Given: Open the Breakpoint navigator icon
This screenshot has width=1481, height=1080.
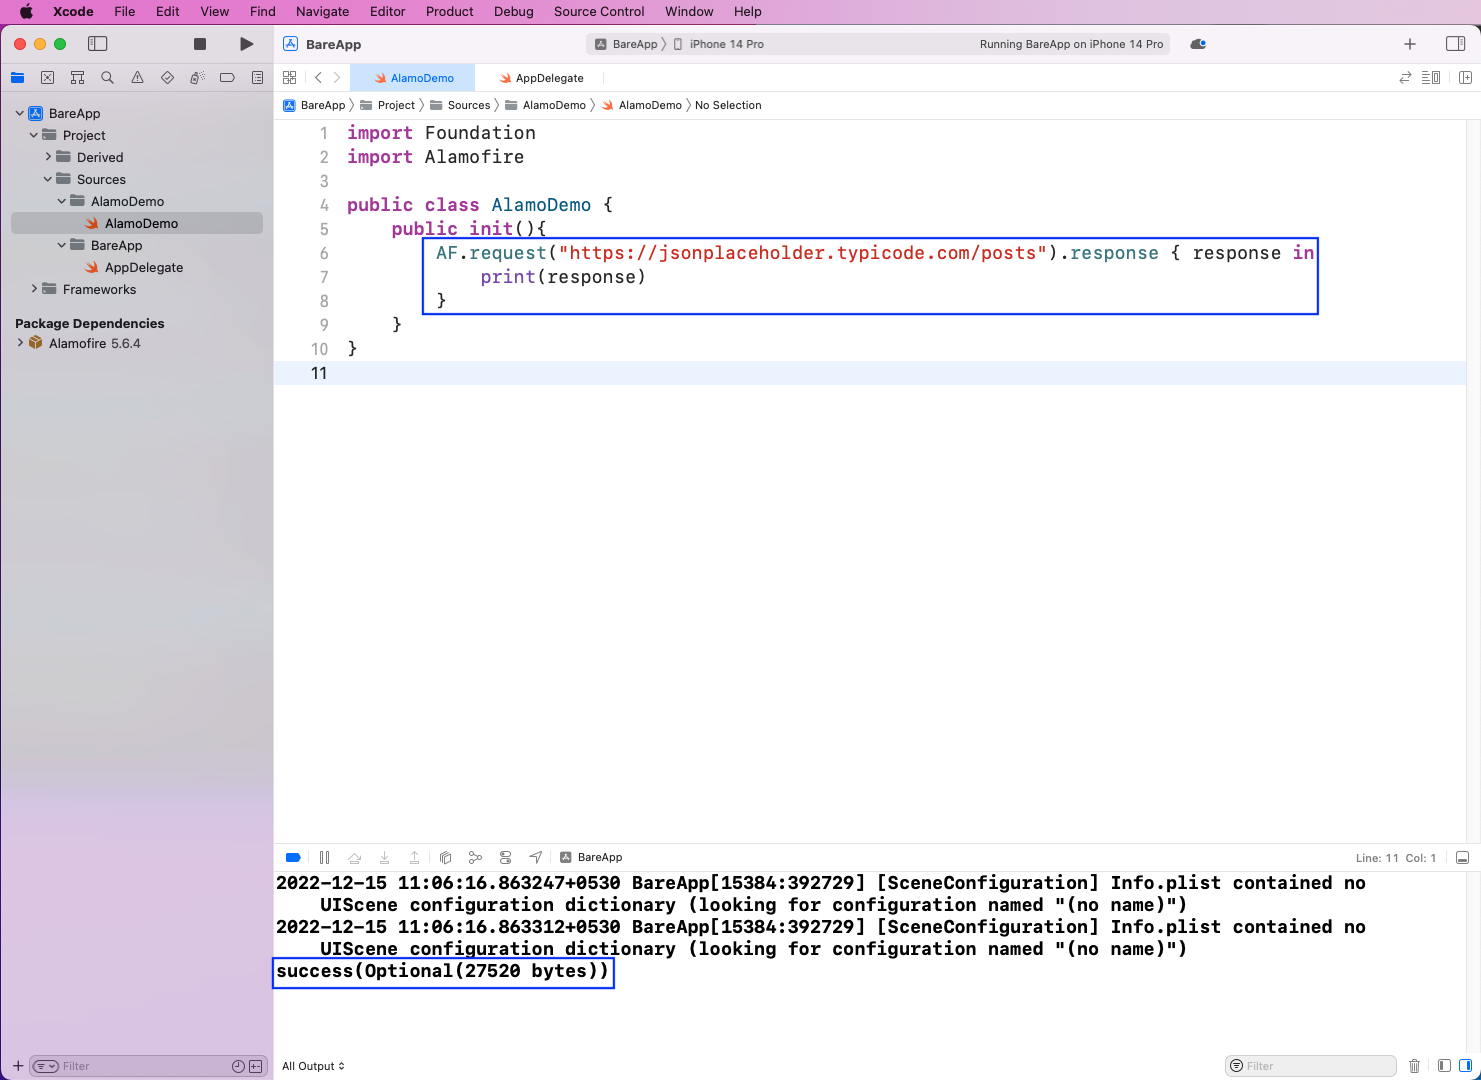Looking at the screenshot, I should [227, 78].
